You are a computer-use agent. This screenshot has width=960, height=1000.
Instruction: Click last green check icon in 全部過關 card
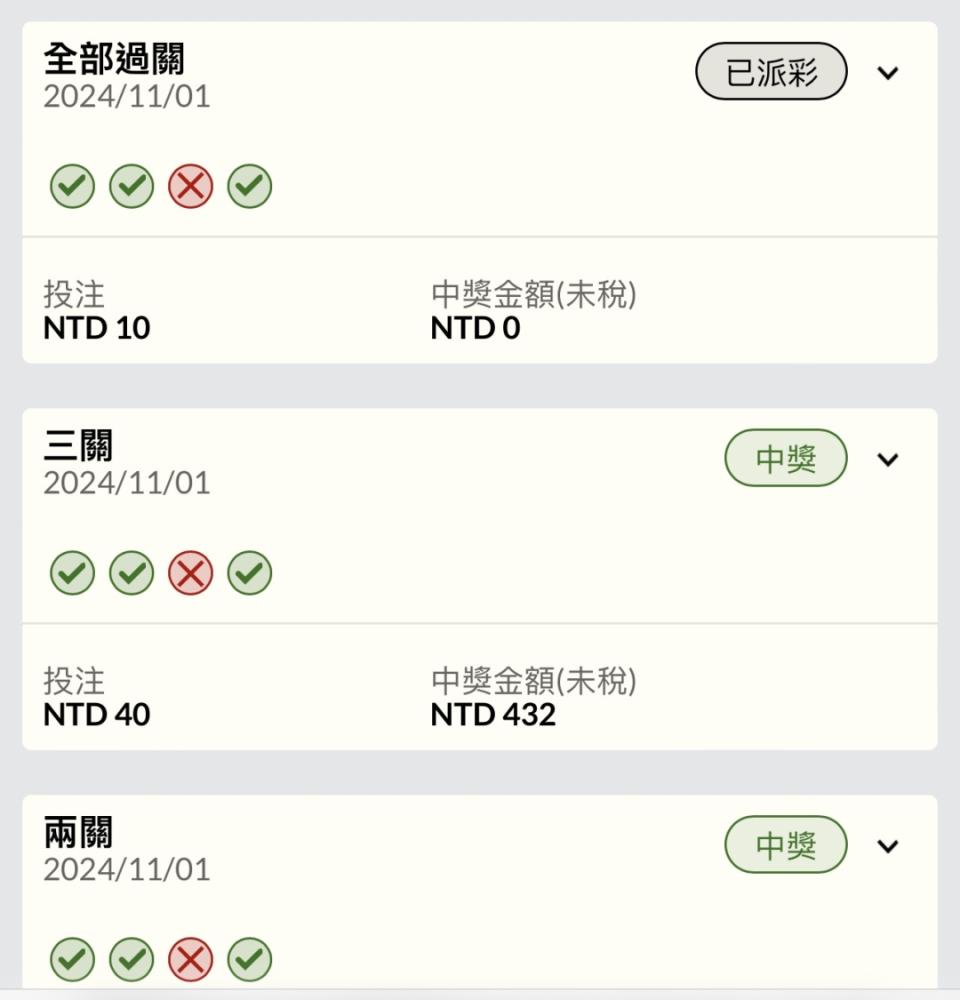[x=249, y=186]
